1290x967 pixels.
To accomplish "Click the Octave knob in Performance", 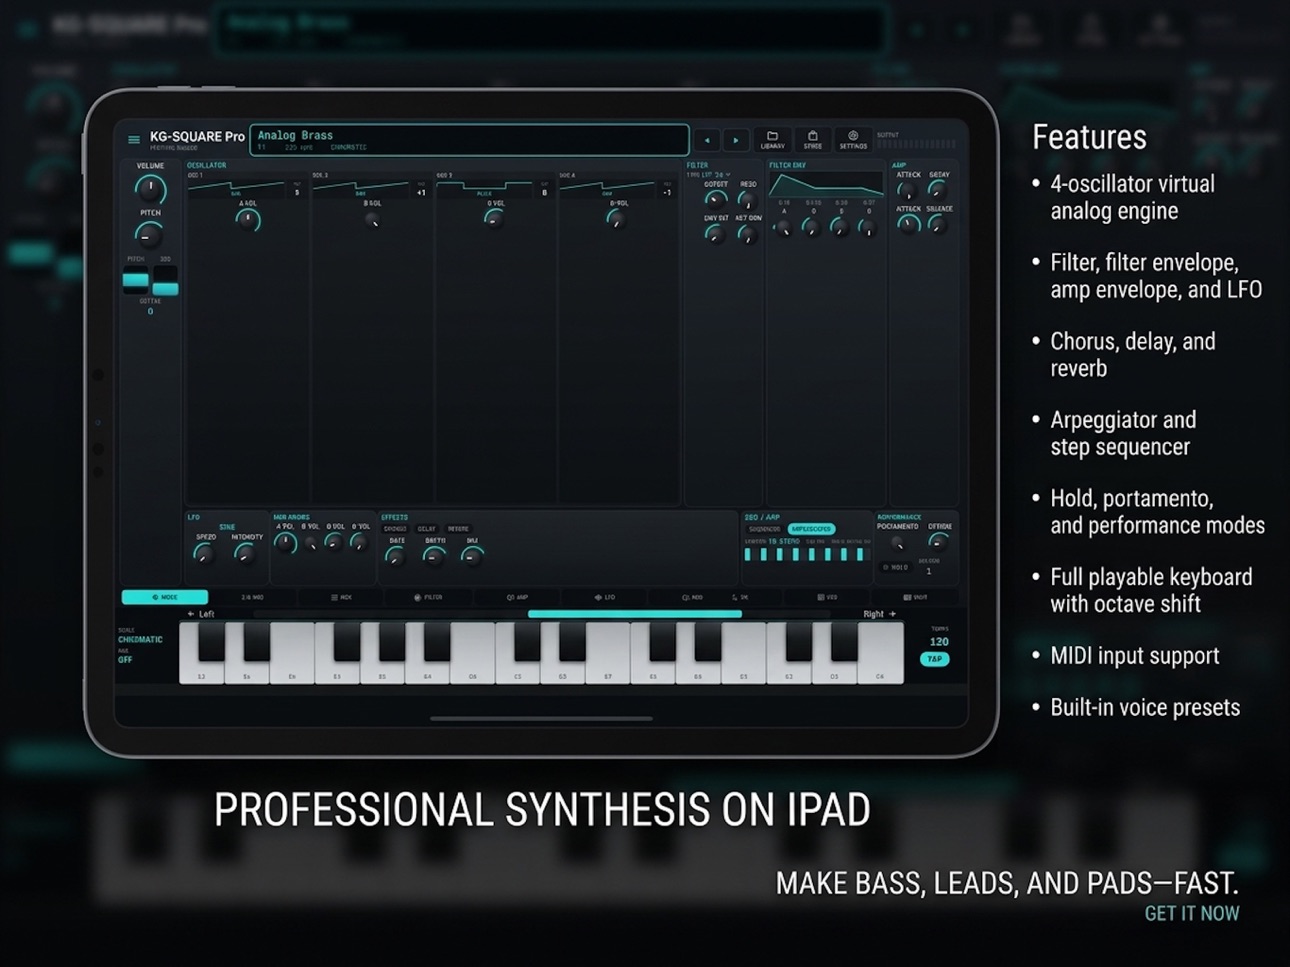I will (937, 541).
